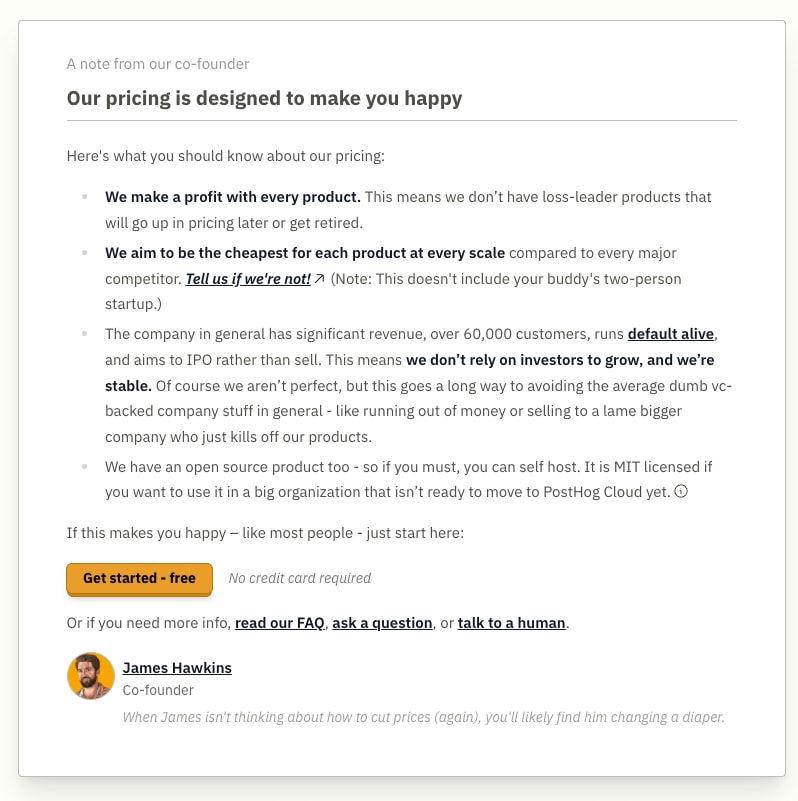Click bold text 'We make a profit with every product'

(232, 197)
